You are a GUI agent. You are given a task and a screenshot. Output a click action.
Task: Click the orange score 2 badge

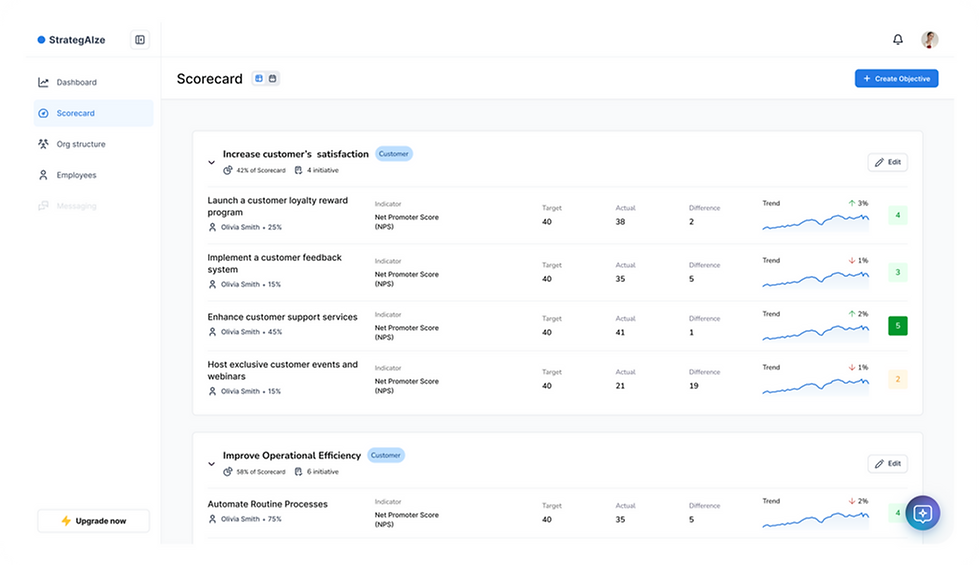(897, 379)
